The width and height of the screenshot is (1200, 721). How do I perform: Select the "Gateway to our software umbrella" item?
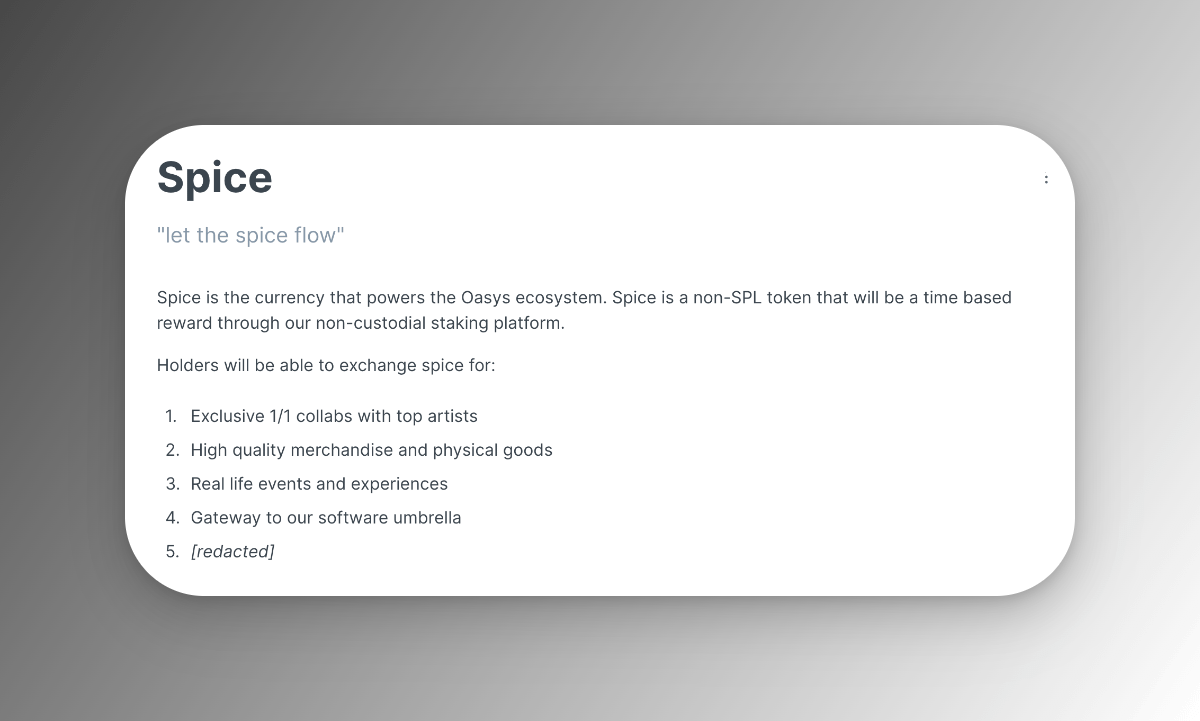pyautogui.click(x=326, y=518)
